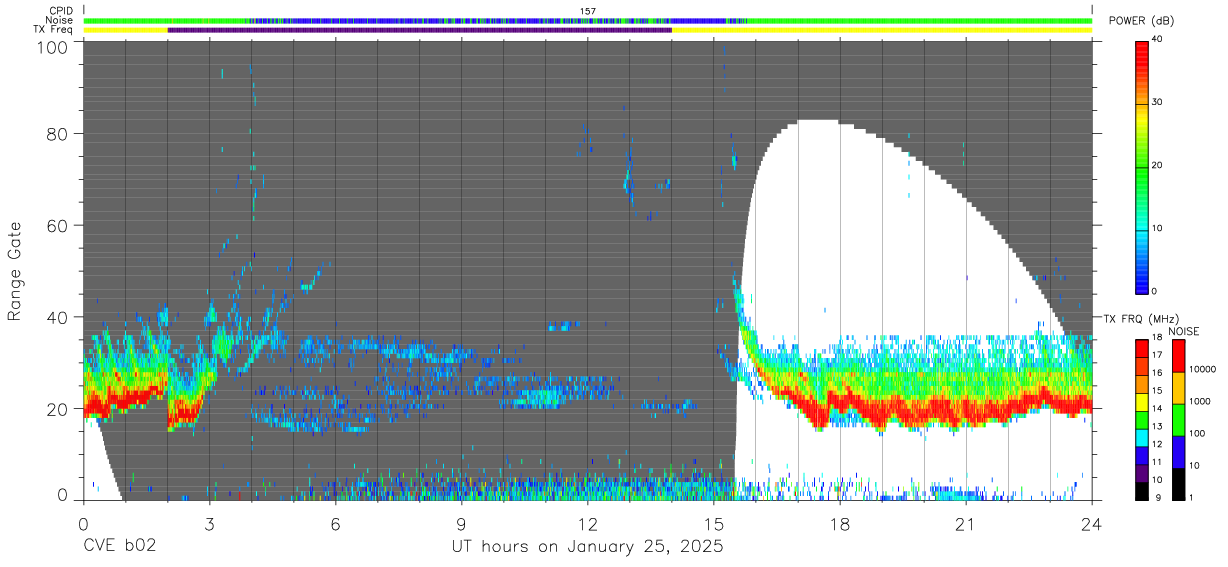Click the CVE b02 radar label
This screenshot has width=1228, height=567.
[119, 547]
